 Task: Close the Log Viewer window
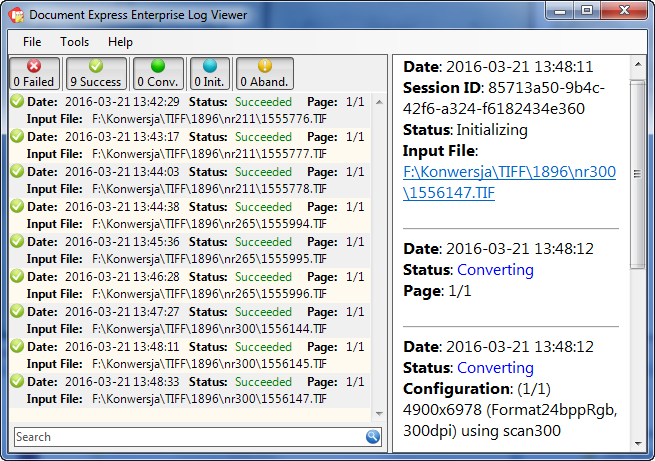624,10
